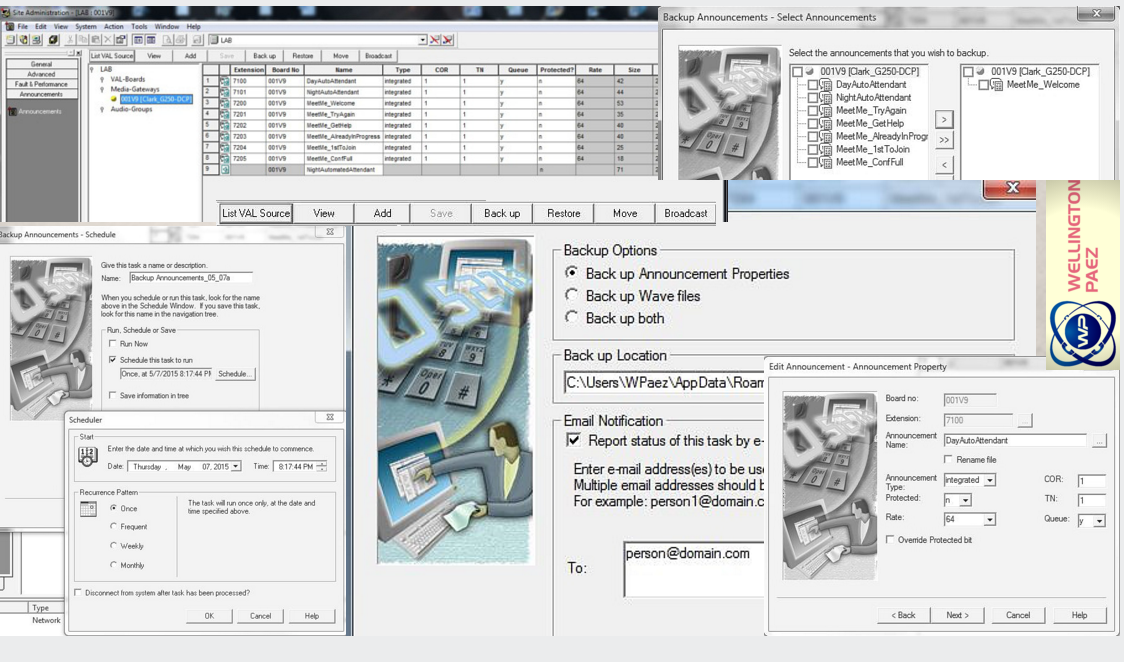1124x662 pixels.
Task: Select the Frequent recurrence radio button
Action: coord(113,527)
